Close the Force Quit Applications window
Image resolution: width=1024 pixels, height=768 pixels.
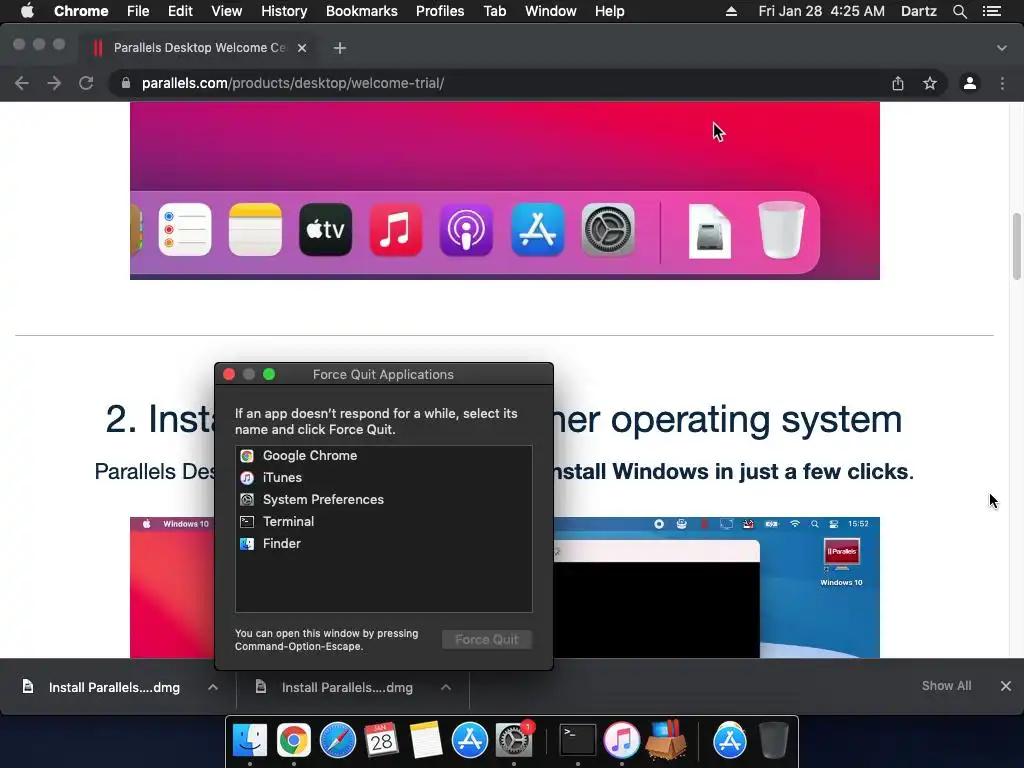coord(229,374)
